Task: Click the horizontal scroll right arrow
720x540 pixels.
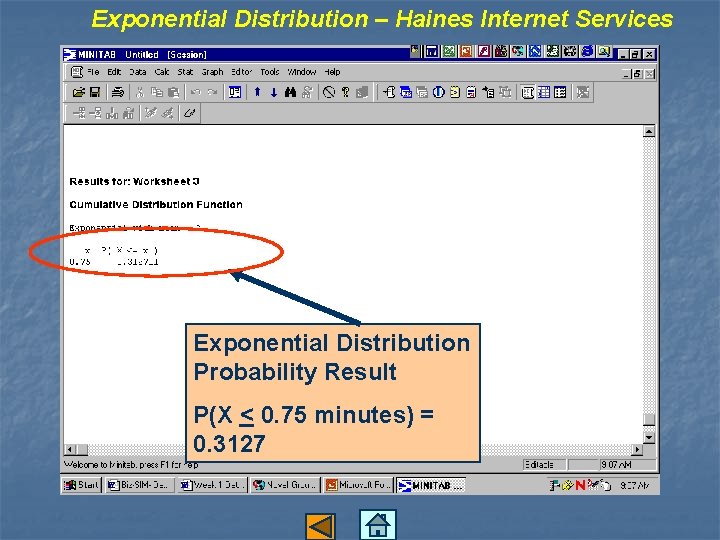Action: click(637, 449)
